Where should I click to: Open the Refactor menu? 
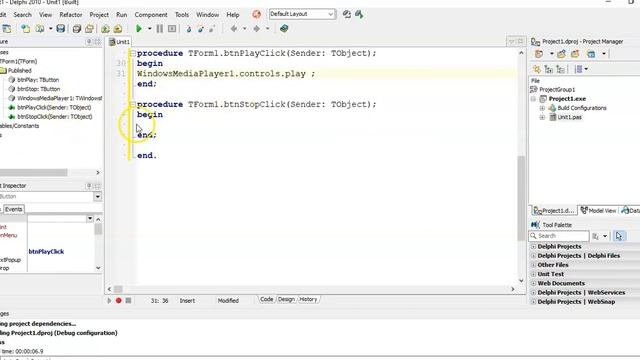[x=71, y=15]
